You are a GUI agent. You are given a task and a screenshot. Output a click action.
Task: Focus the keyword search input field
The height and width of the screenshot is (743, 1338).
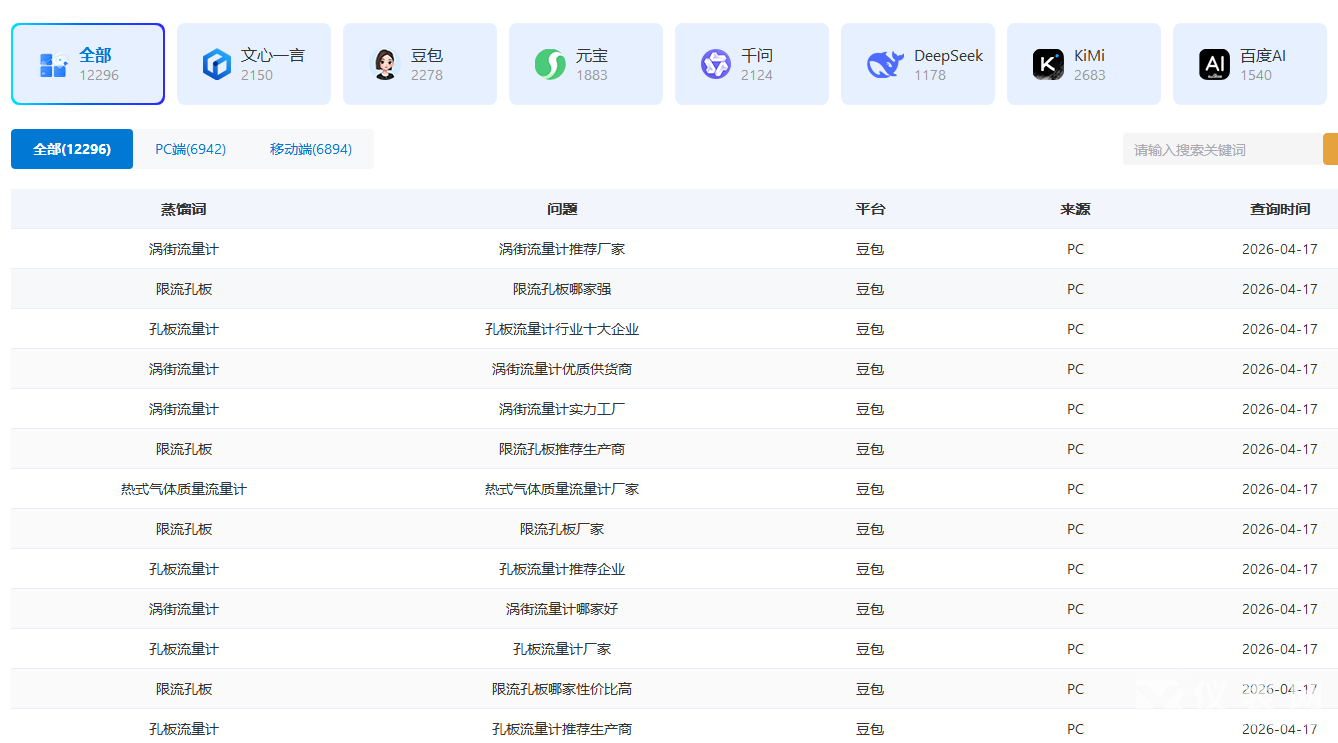[1222, 150]
